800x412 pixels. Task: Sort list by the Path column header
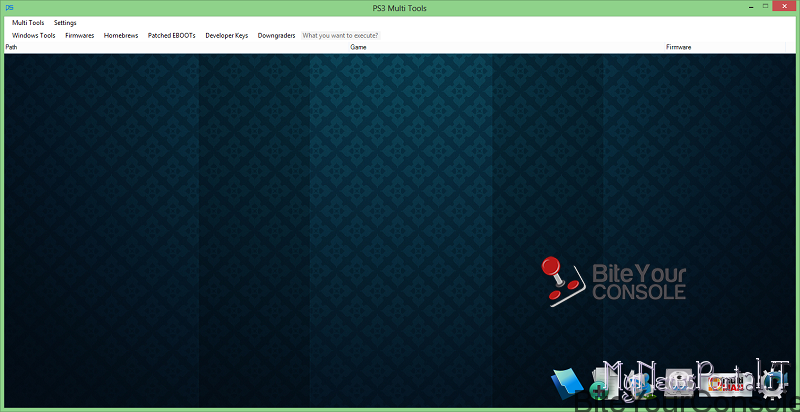(176, 47)
